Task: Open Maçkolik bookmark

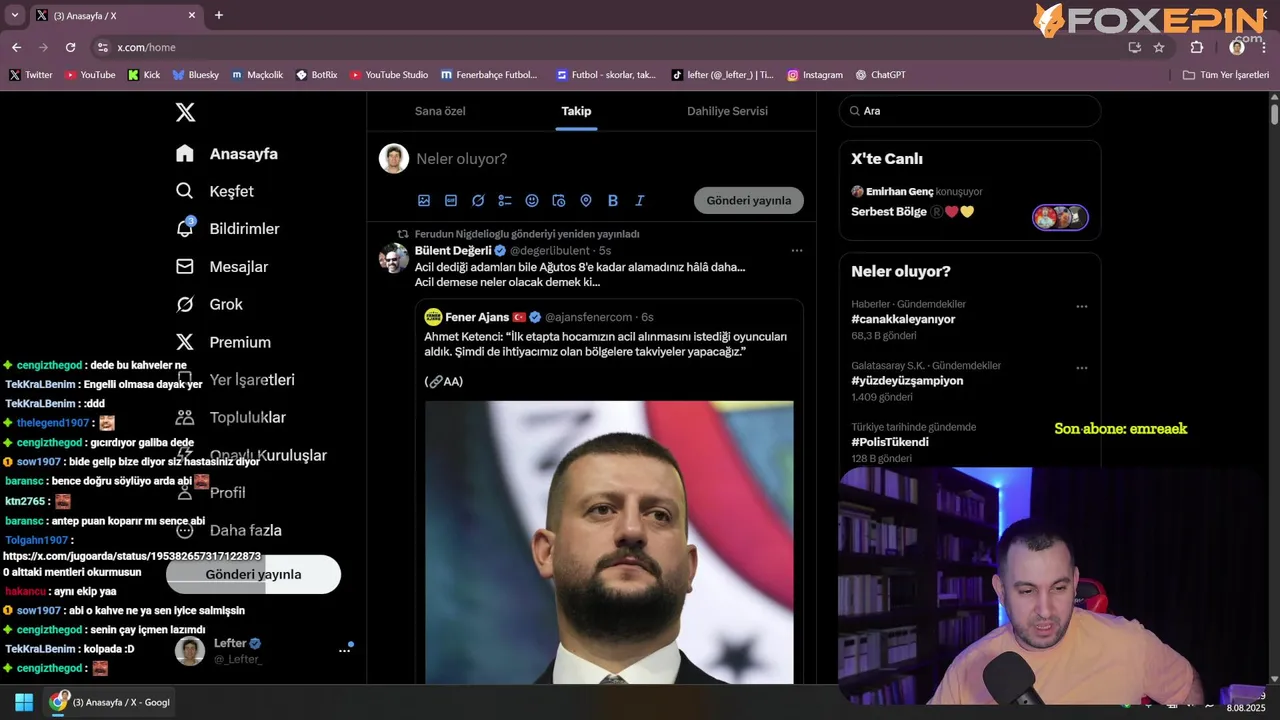Action: coord(257,75)
